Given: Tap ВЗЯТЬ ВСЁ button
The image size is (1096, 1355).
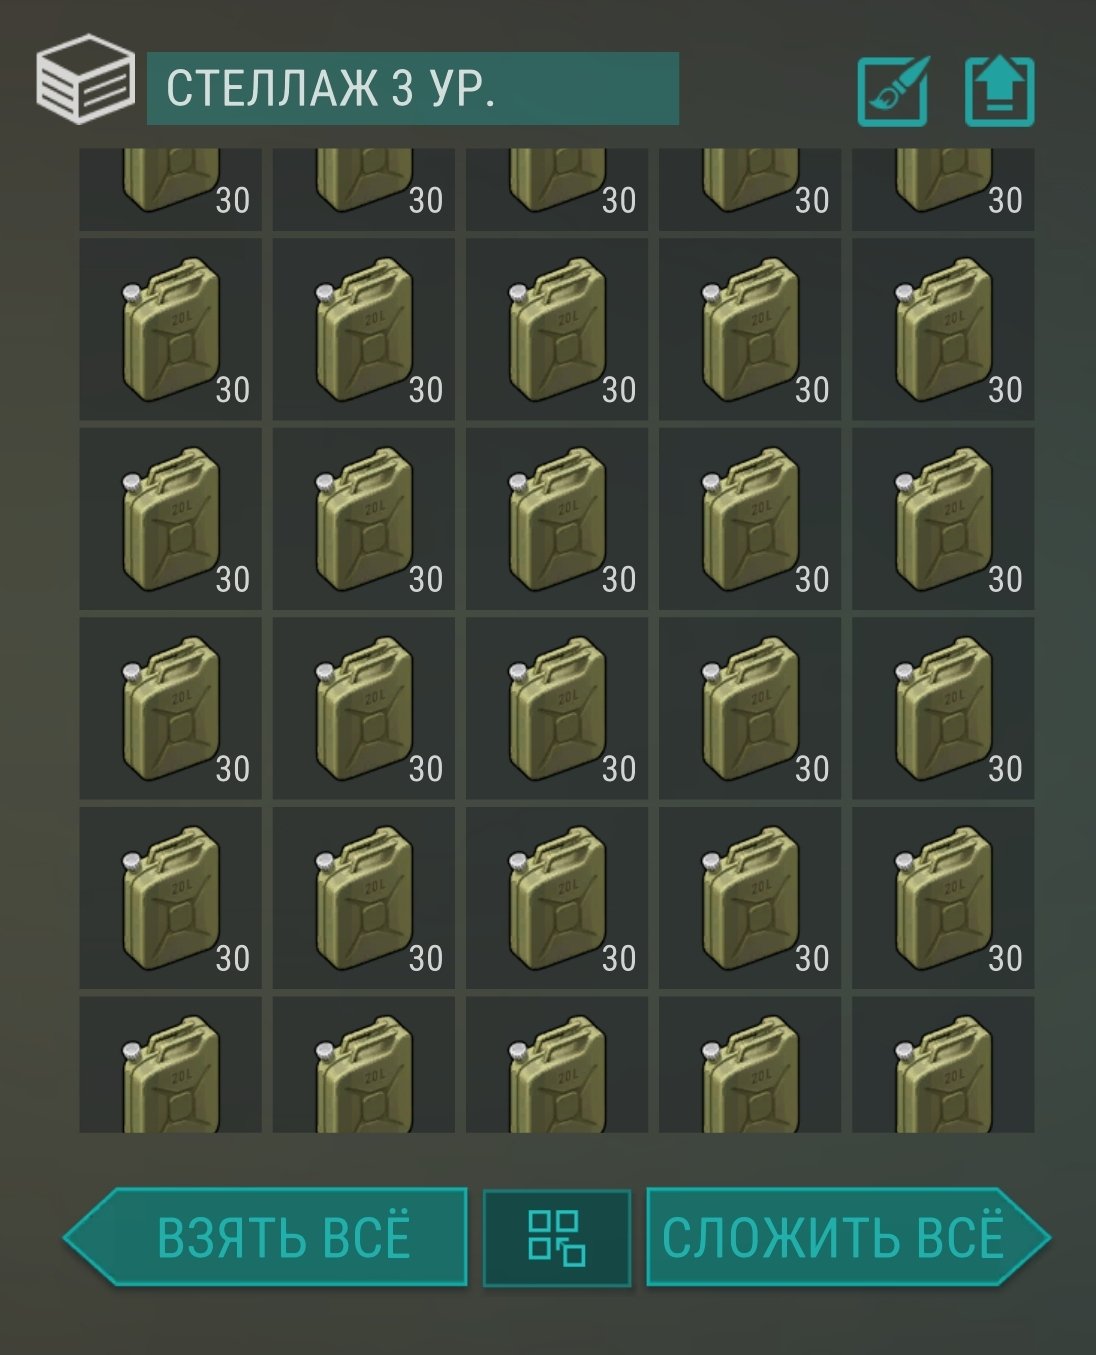Looking at the screenshot, I should pos(266,1237).
